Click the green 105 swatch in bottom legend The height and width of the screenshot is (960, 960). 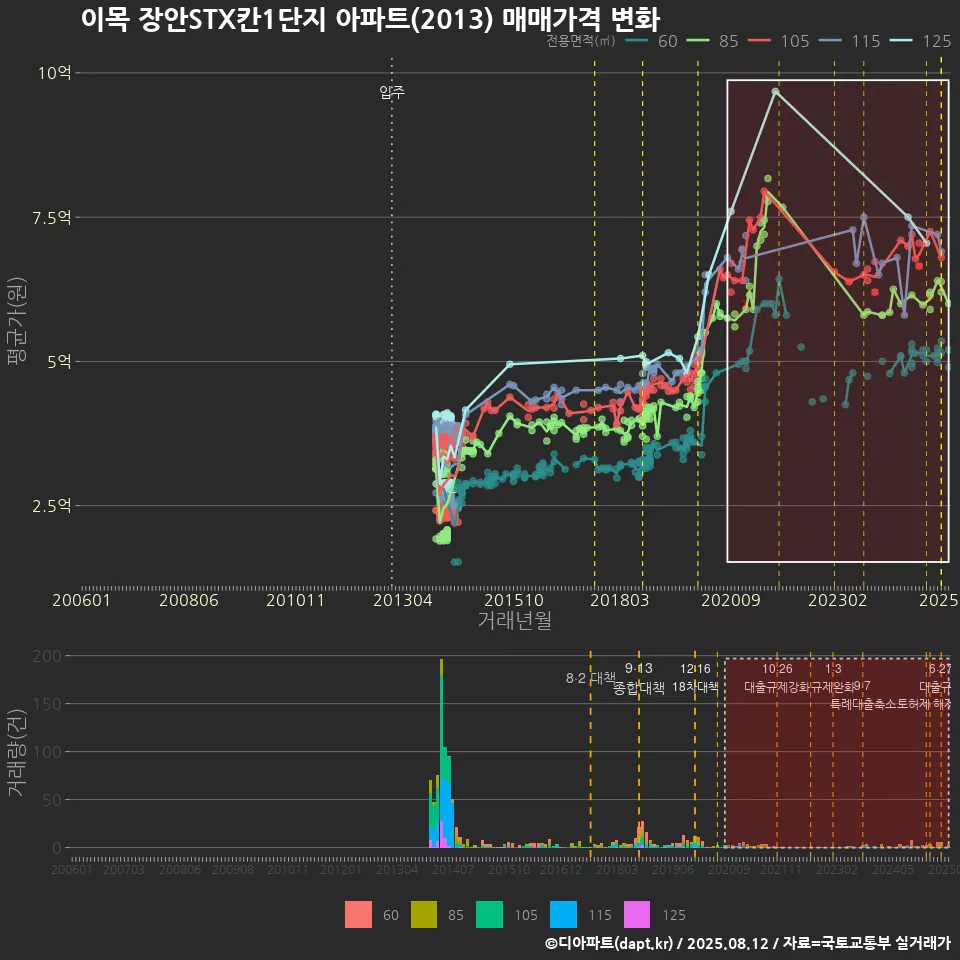(x=489, y=915)
